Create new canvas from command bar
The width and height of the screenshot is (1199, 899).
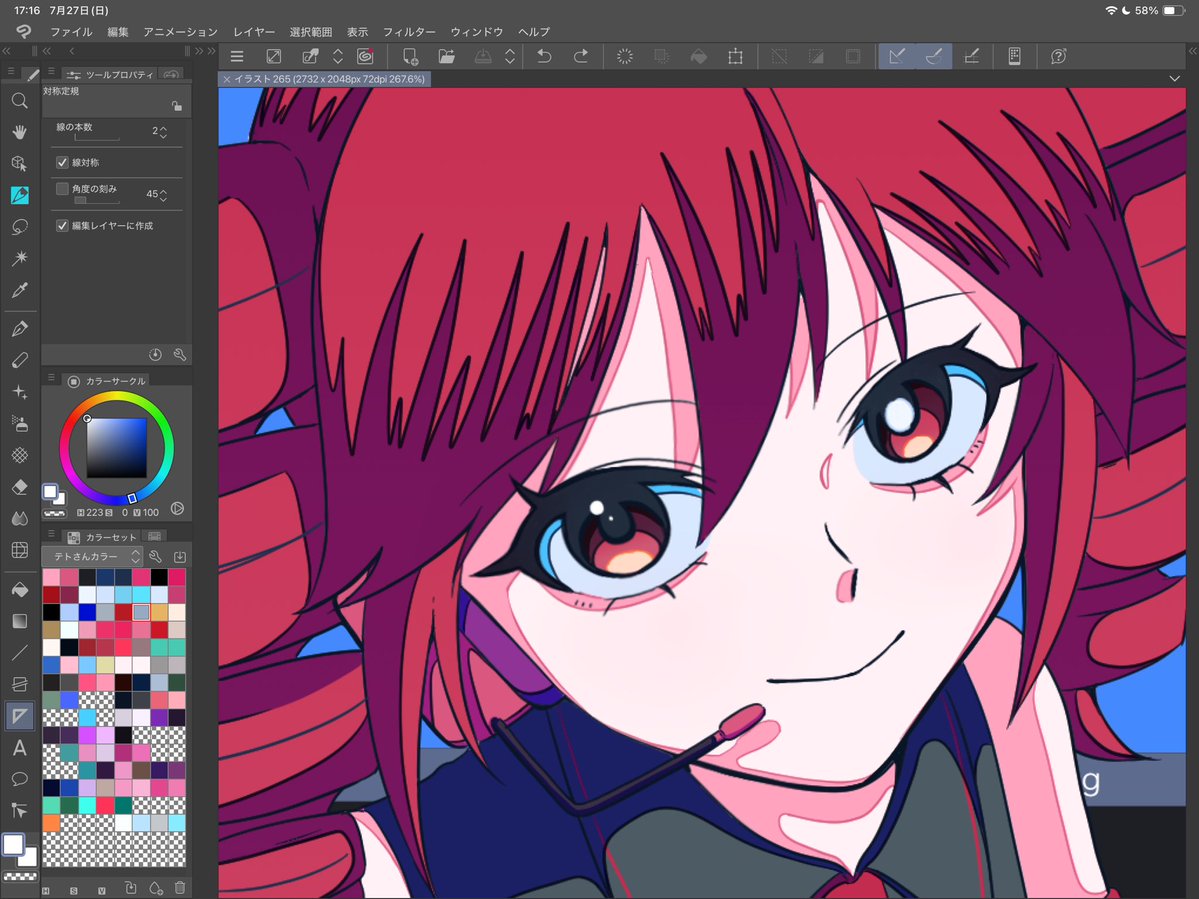click(x=411, y=56)
